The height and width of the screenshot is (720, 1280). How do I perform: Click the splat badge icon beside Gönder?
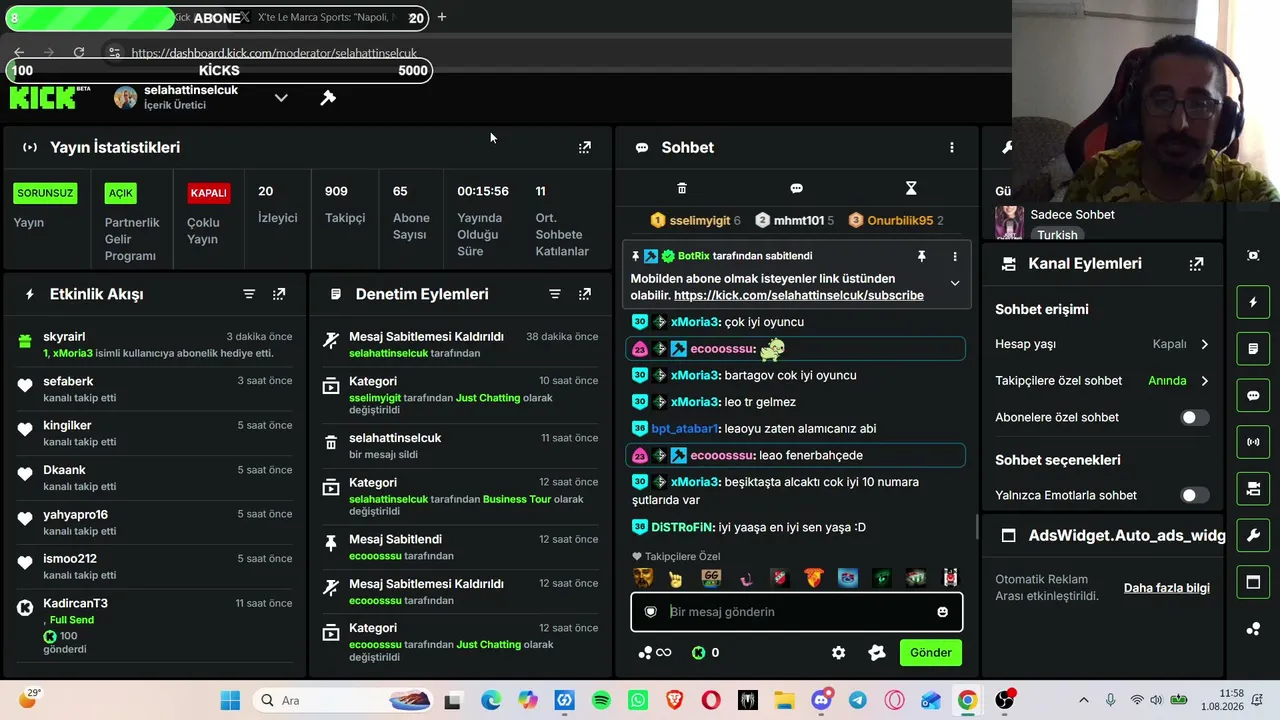click(x=877, y=653)
